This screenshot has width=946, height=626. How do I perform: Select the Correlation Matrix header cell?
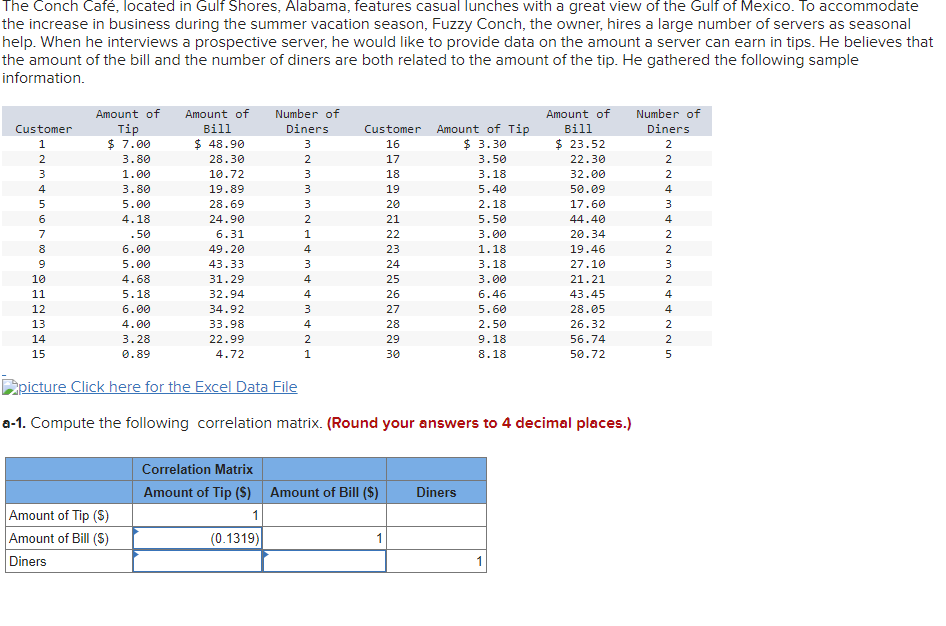196,469
